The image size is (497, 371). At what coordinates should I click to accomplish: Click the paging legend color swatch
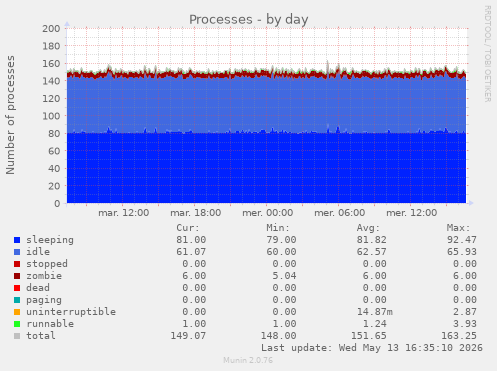pos(17,300)
